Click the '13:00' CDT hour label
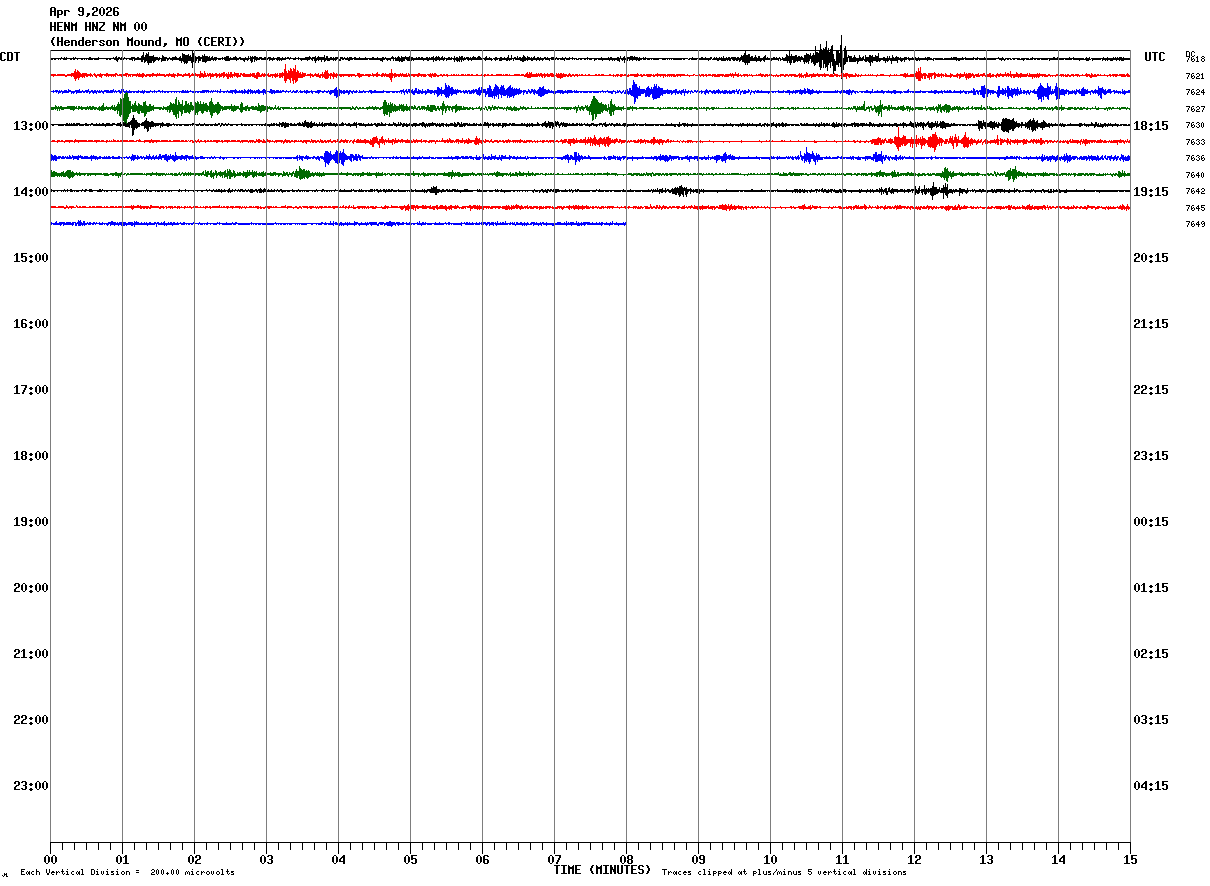1210x886 pixels. click(31, 126)
